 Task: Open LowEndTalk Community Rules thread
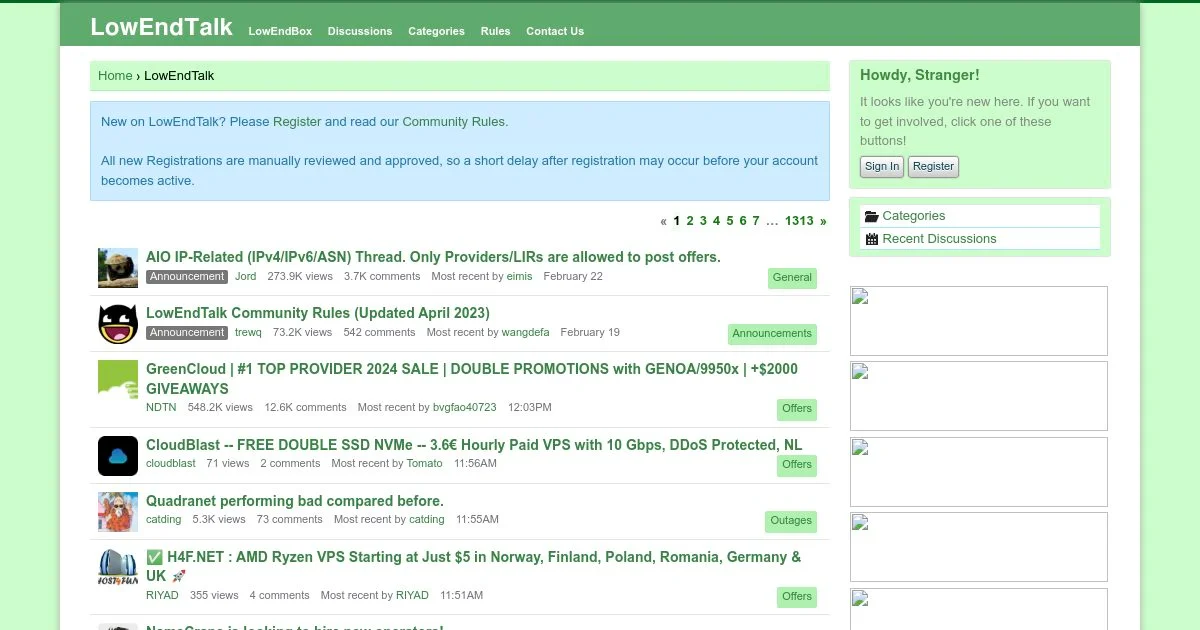(318, 313)
